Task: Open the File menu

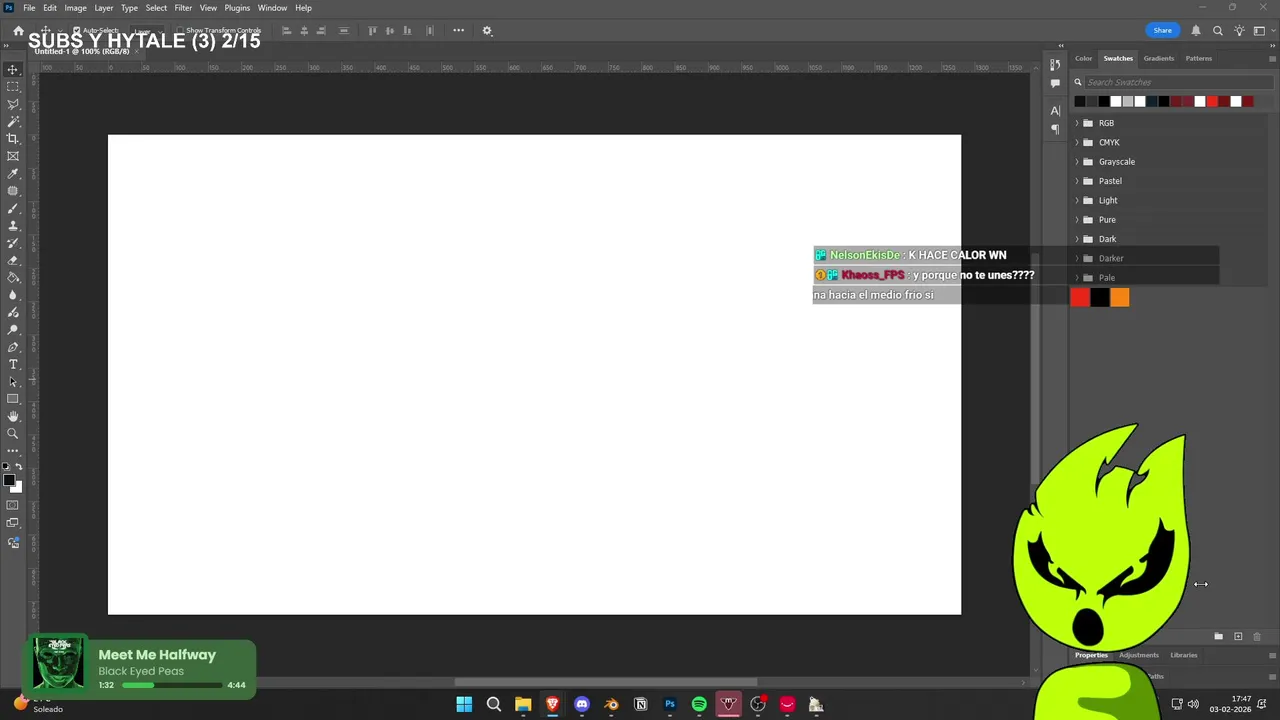Action: (x=29, y=8)
